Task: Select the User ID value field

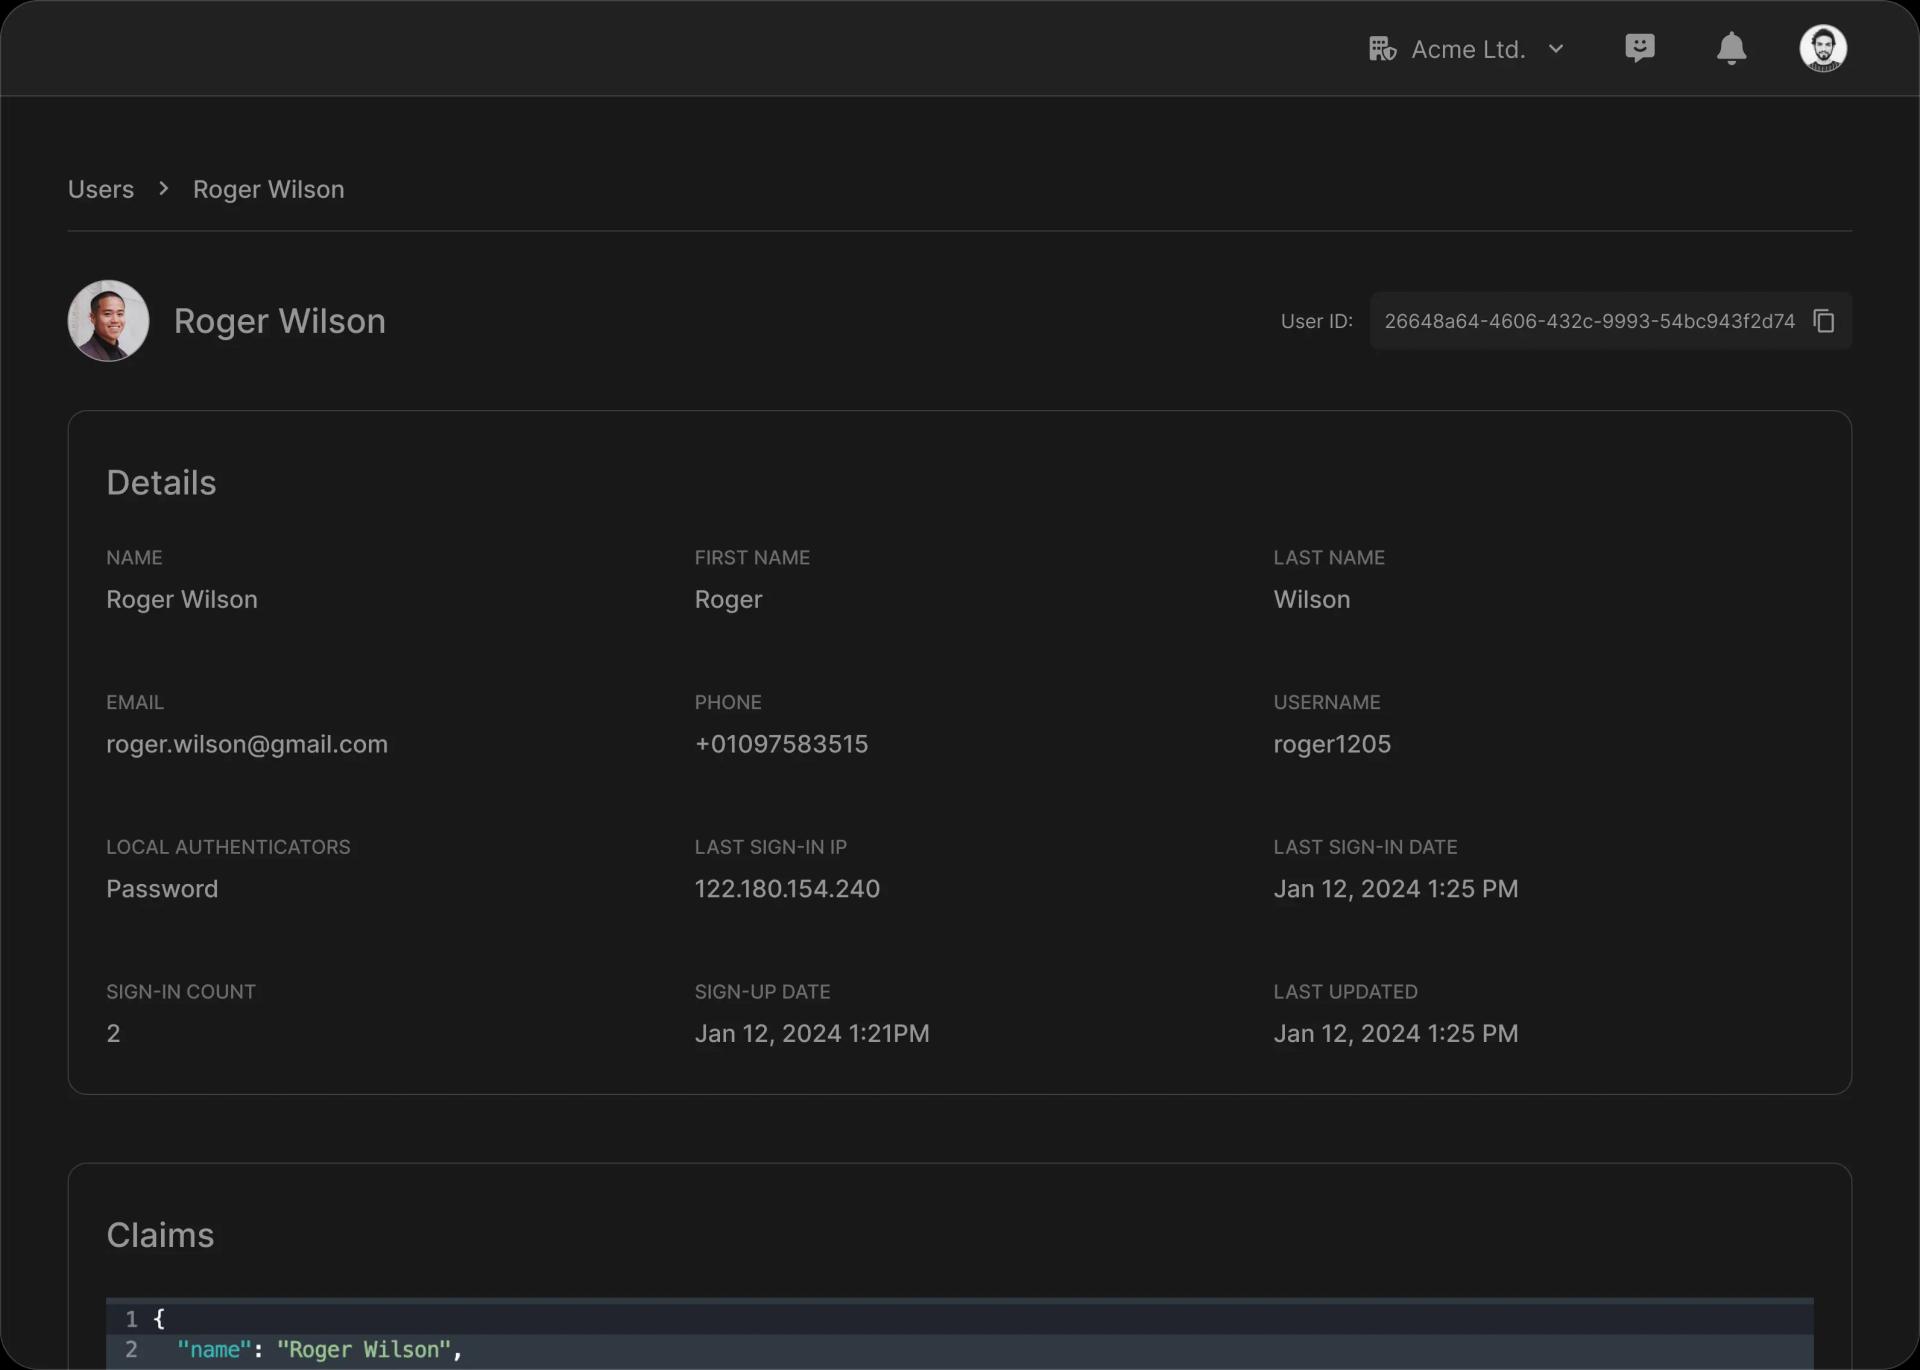Action: tap(1590, 320)
